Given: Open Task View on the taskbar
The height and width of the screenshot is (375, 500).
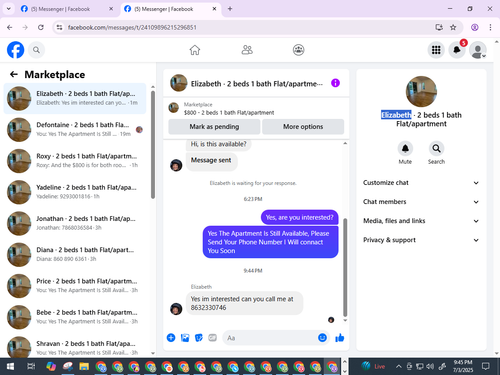Looking at the screenshot, I should pos(31,367).
